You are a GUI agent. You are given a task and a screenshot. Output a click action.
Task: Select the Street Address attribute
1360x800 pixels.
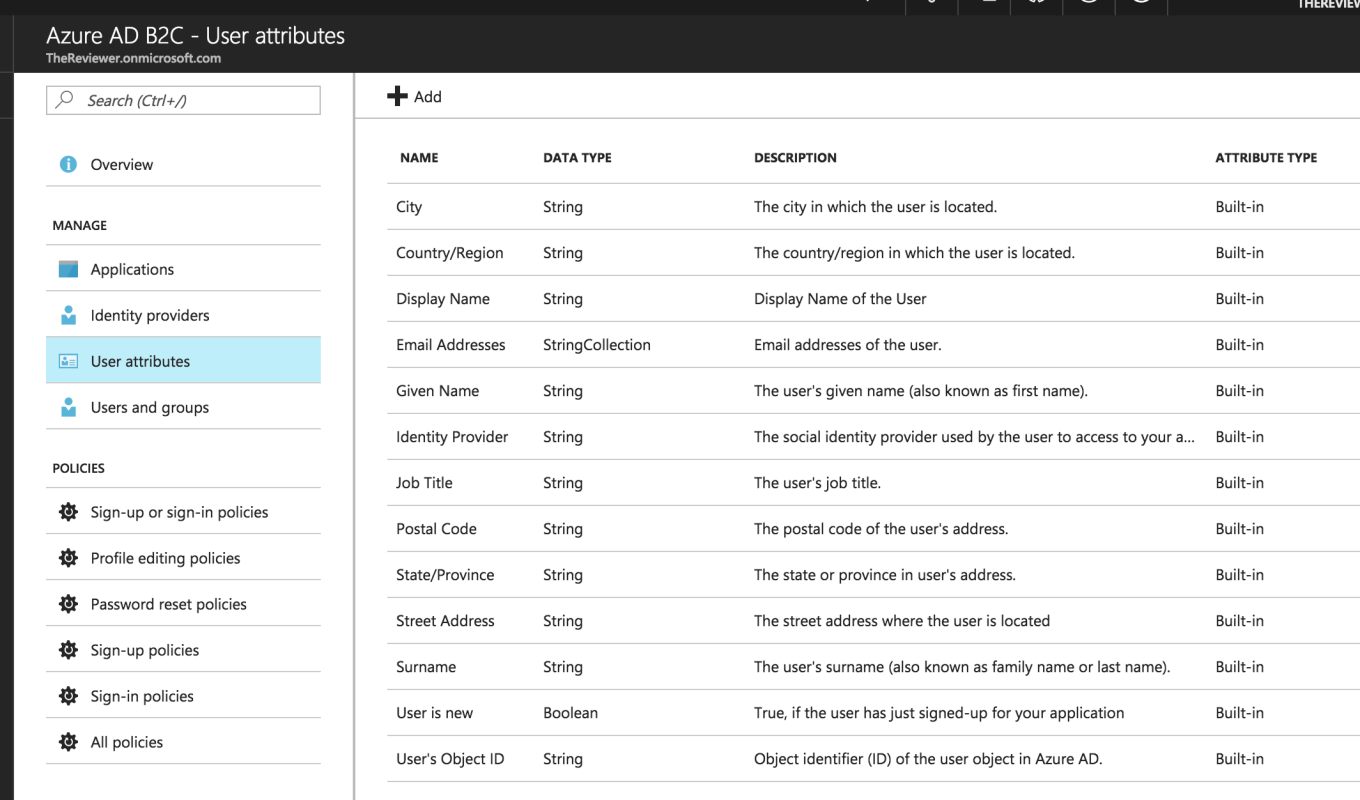tap(873, 621)
